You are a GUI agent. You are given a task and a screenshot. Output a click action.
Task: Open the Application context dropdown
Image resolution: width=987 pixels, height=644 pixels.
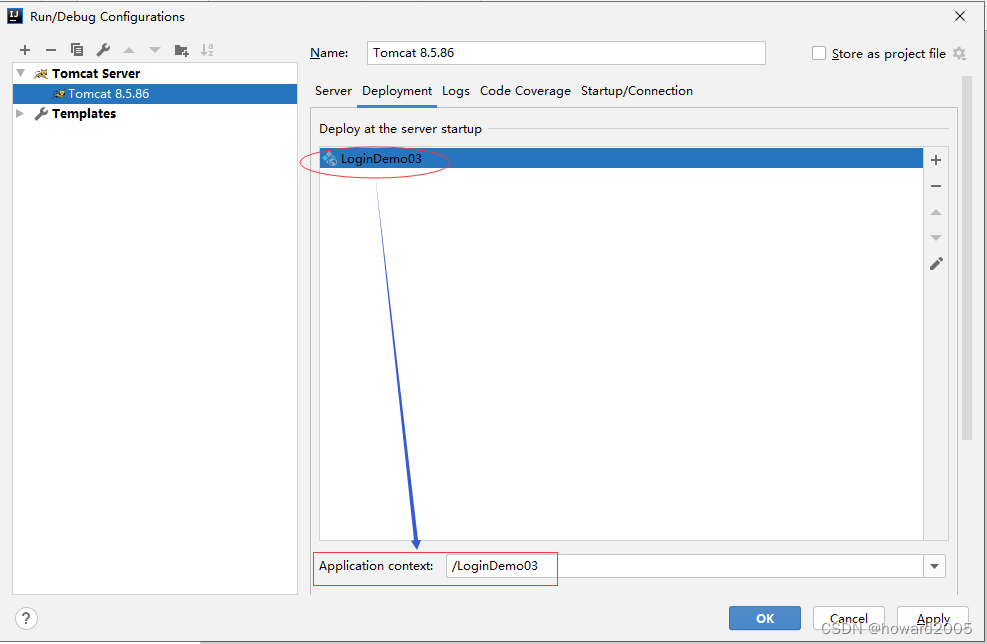click(x=933, y=566)
